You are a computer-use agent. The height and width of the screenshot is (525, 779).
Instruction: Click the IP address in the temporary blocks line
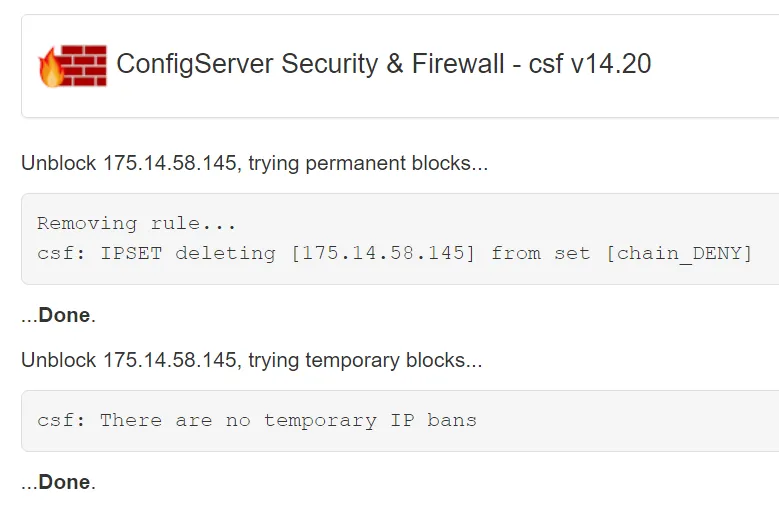pyautogui.click(x=173, y=360)
